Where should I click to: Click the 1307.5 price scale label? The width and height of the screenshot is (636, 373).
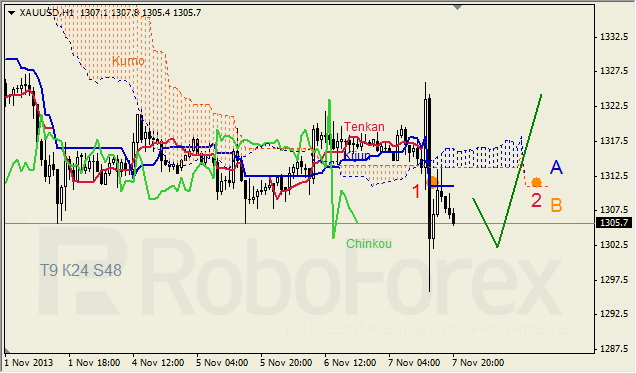pyautogui.click(x=614, y=210)
